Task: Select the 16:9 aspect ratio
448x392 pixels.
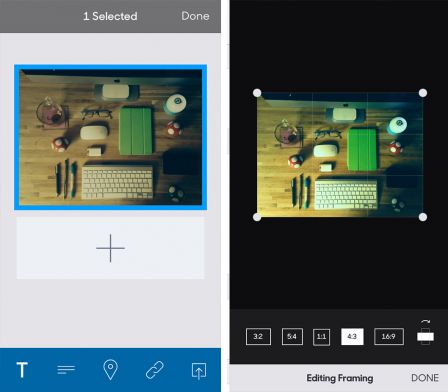Action: pos(389,336)
